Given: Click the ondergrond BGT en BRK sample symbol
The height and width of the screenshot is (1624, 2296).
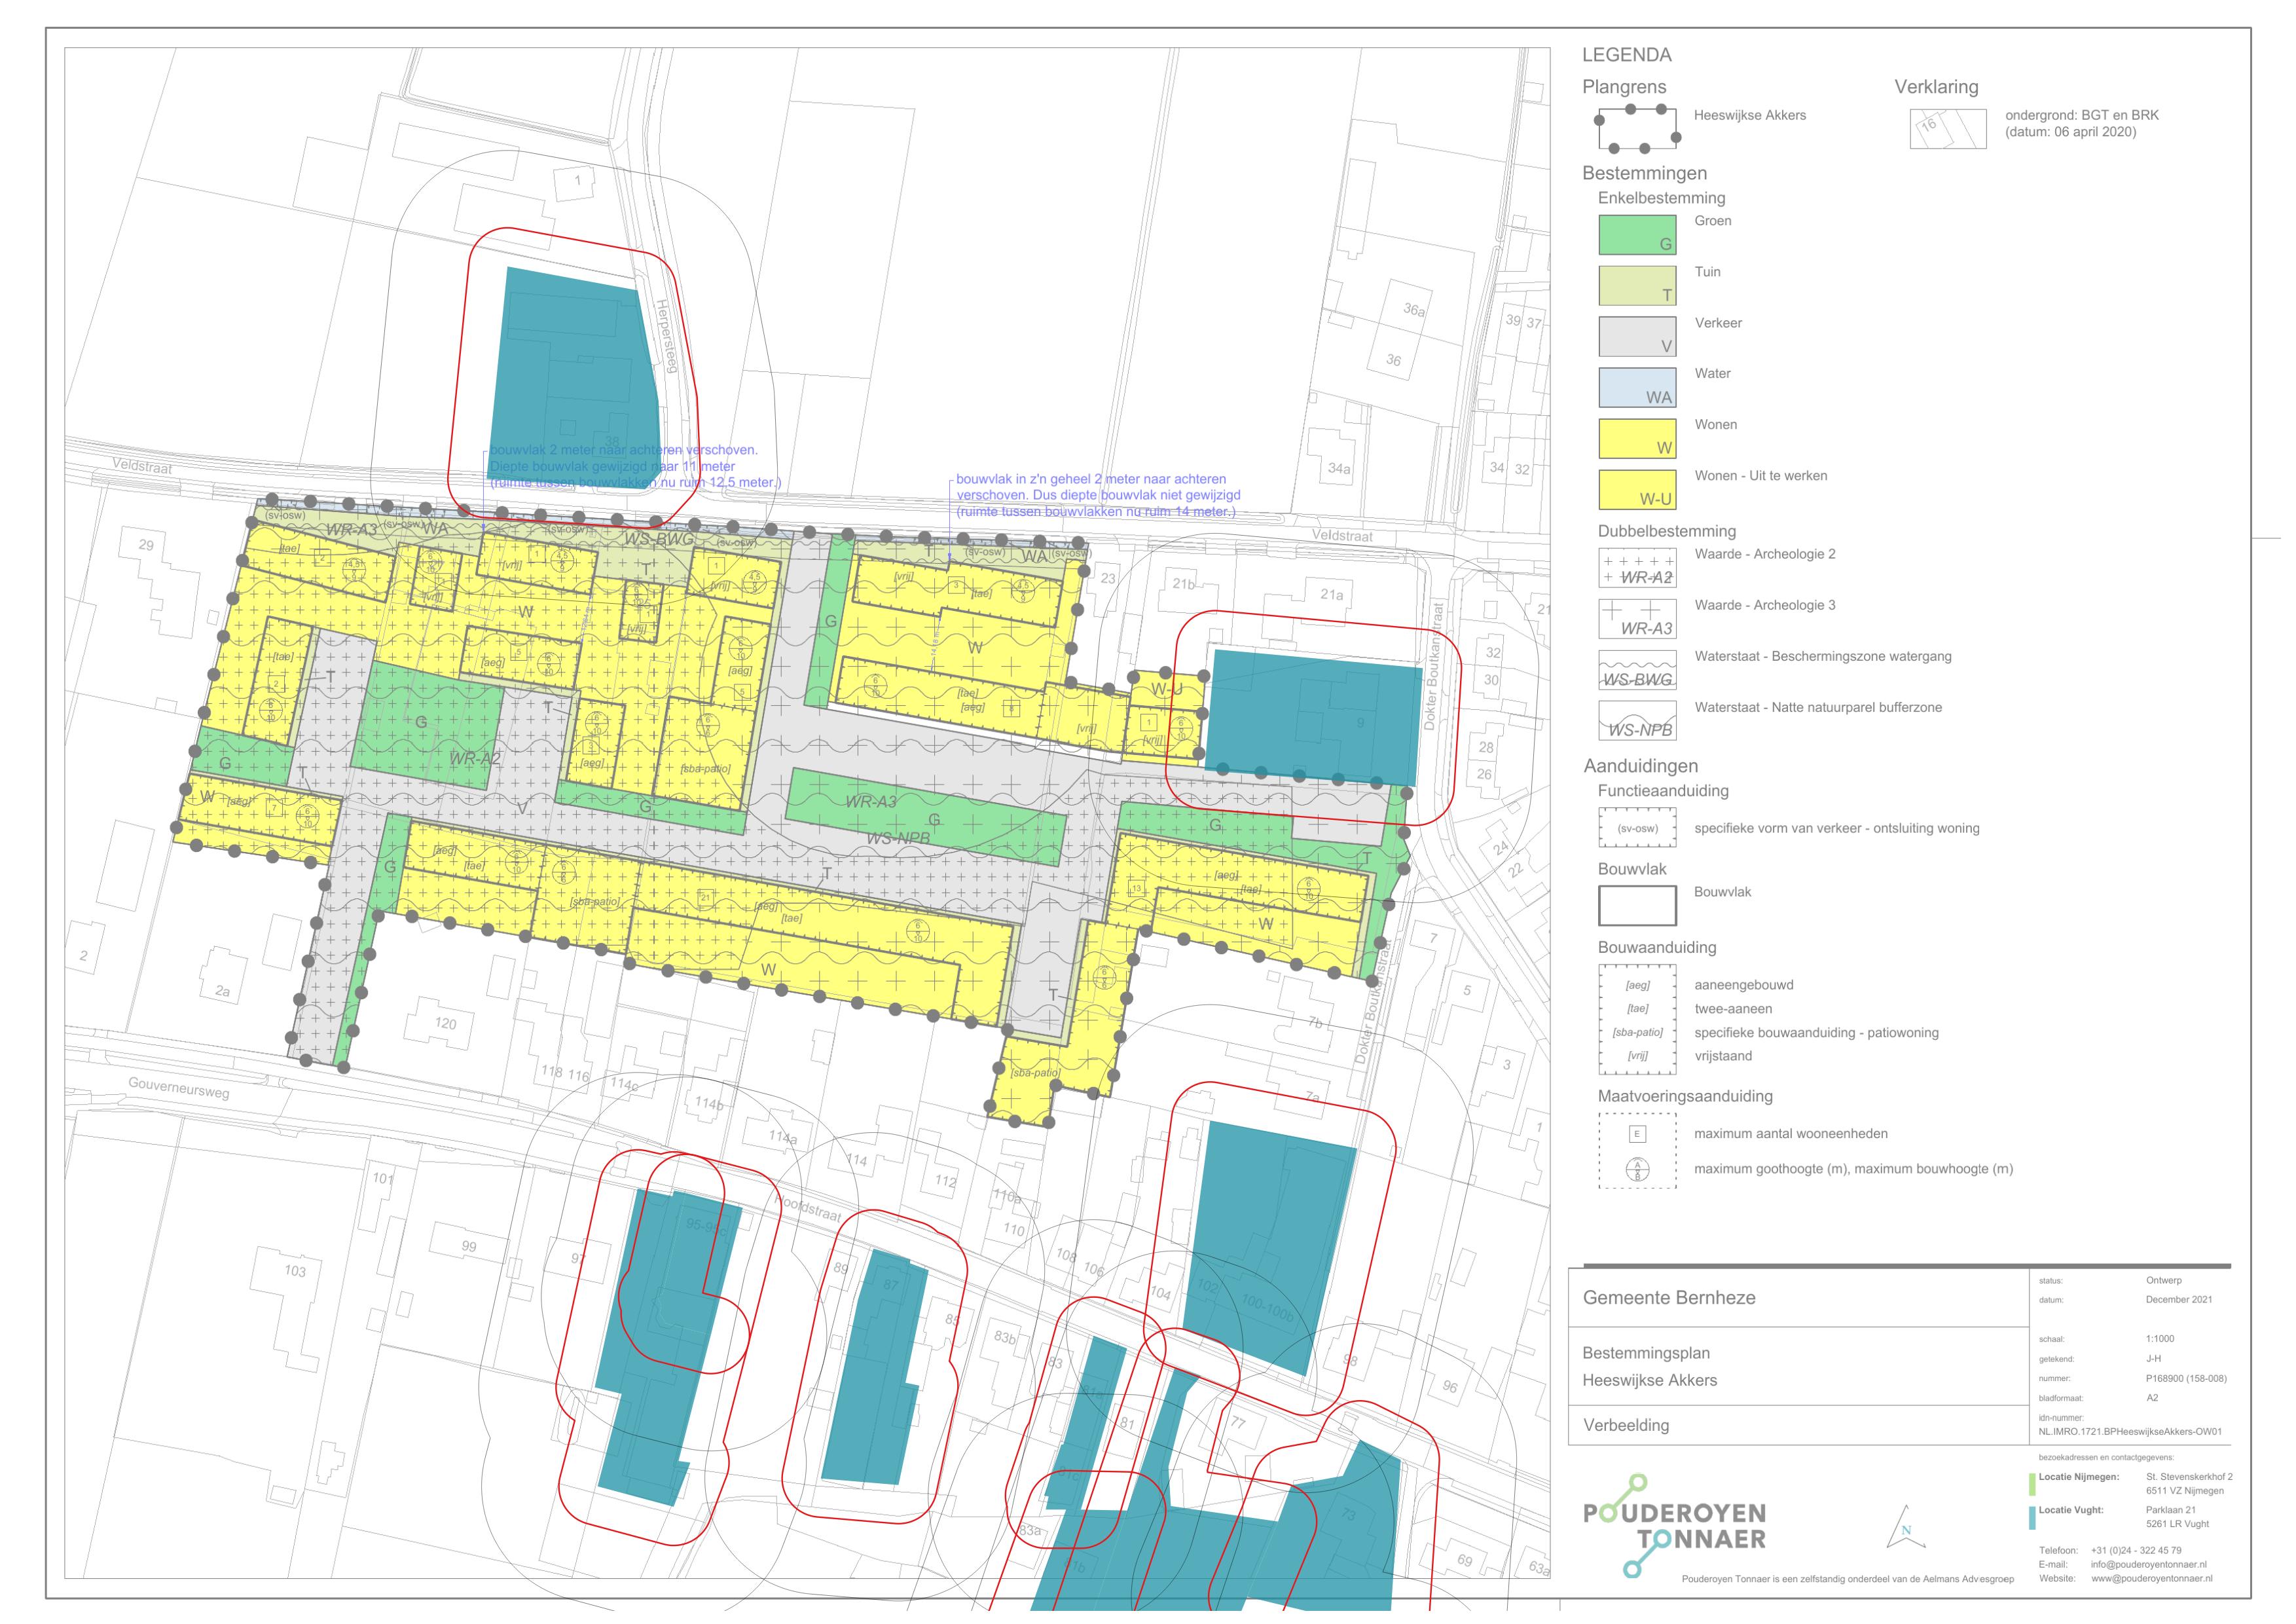Looking at the screenshot, I should [x=1948, y=129].
